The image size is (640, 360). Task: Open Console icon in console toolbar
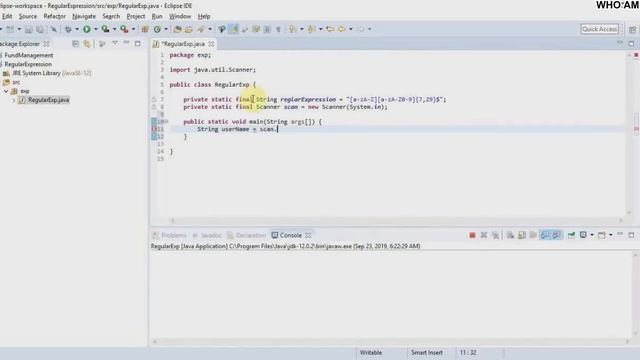[602, 235]
